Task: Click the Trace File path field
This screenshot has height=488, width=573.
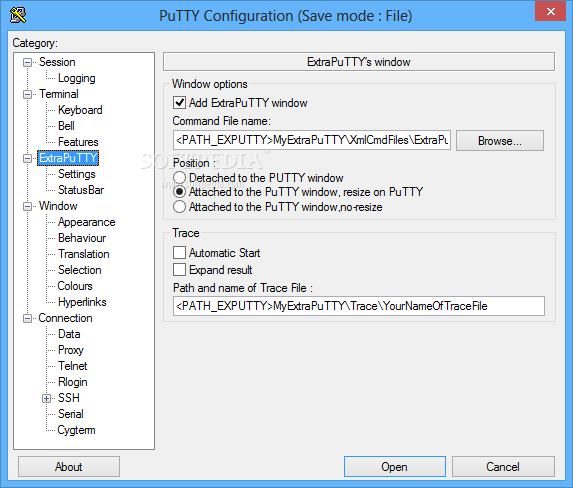Action: pyautogui.click(x=359, y=306)
